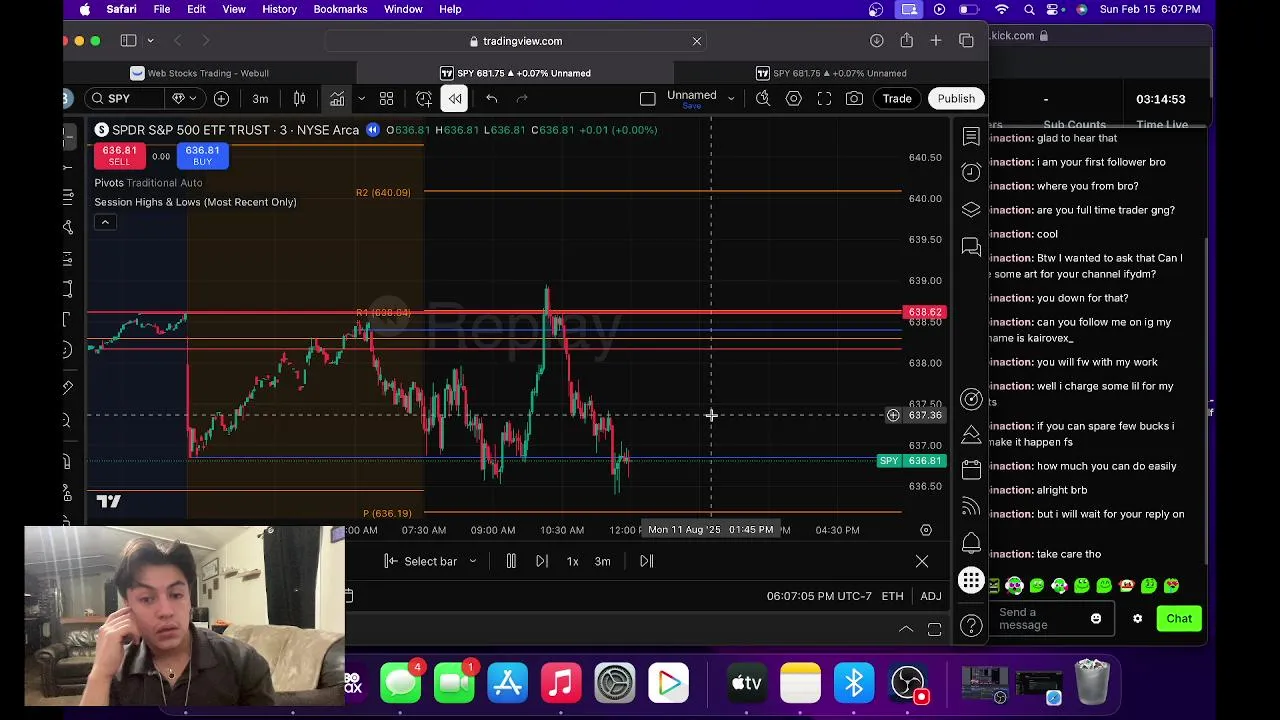The width and height of the screenshot is (1280, 720).
Task: Open the Help Center question mark icon
Action: click(971, 626)
